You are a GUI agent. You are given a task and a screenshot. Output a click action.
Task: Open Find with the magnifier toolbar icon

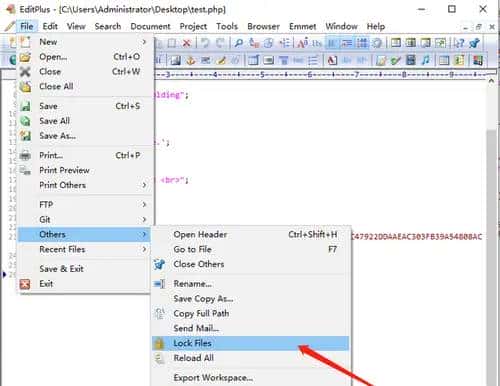click(x=239, y=43)
